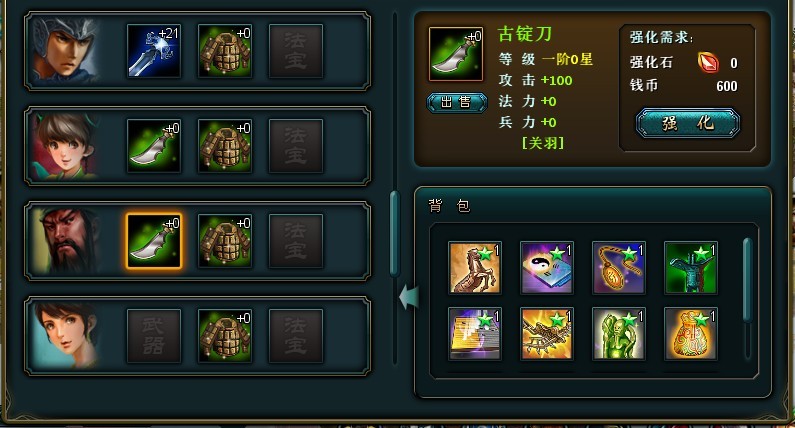795x428 pixels.
Task: Click the helmeted warrior portrait
Action: (66, 50)
